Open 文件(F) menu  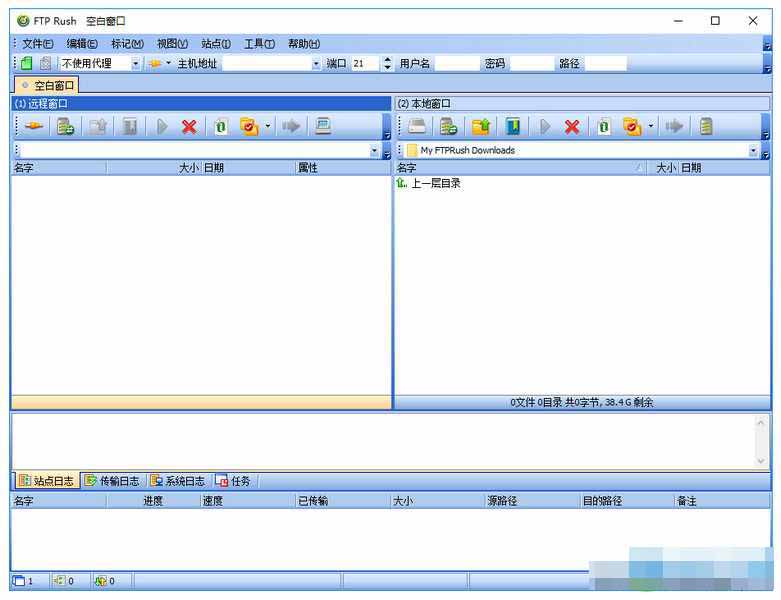point(37,44)
